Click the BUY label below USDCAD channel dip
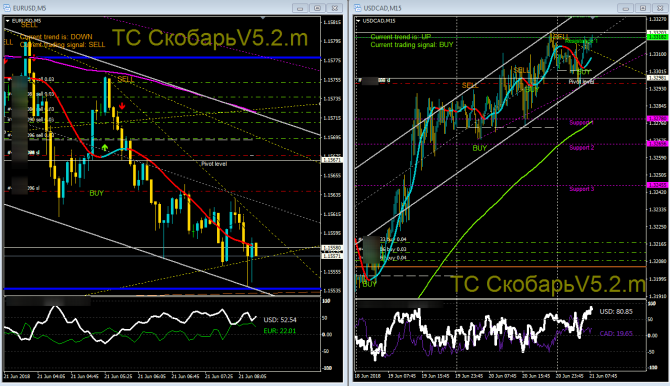 479,148
